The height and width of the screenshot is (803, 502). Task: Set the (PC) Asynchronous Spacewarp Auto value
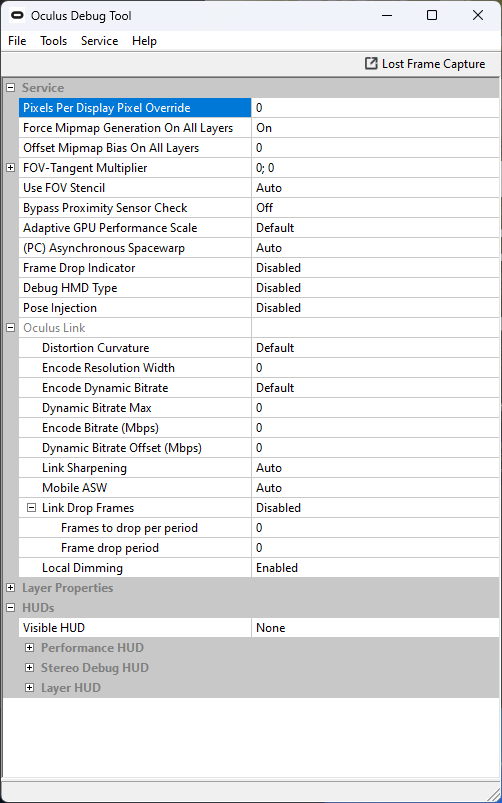(x=375, y=248)
